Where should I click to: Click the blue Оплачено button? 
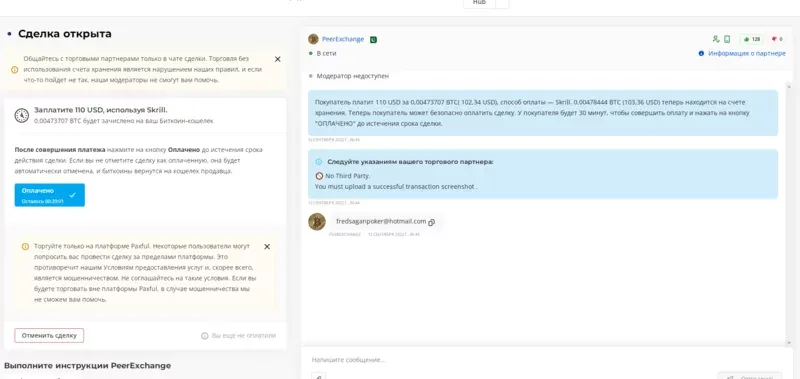coord(49,195)
